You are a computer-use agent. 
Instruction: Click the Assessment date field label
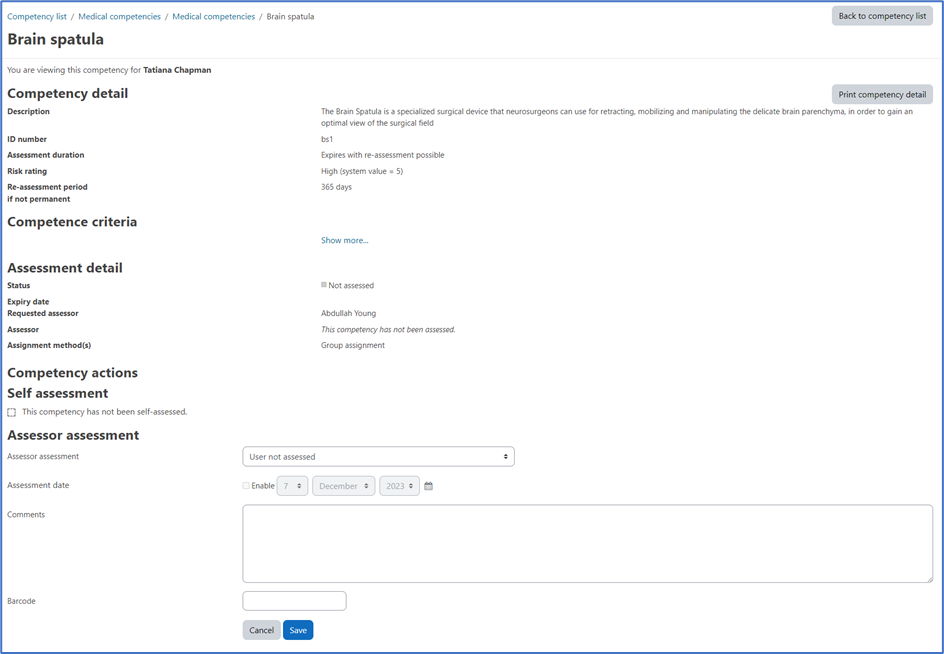(x=38, y=485)
